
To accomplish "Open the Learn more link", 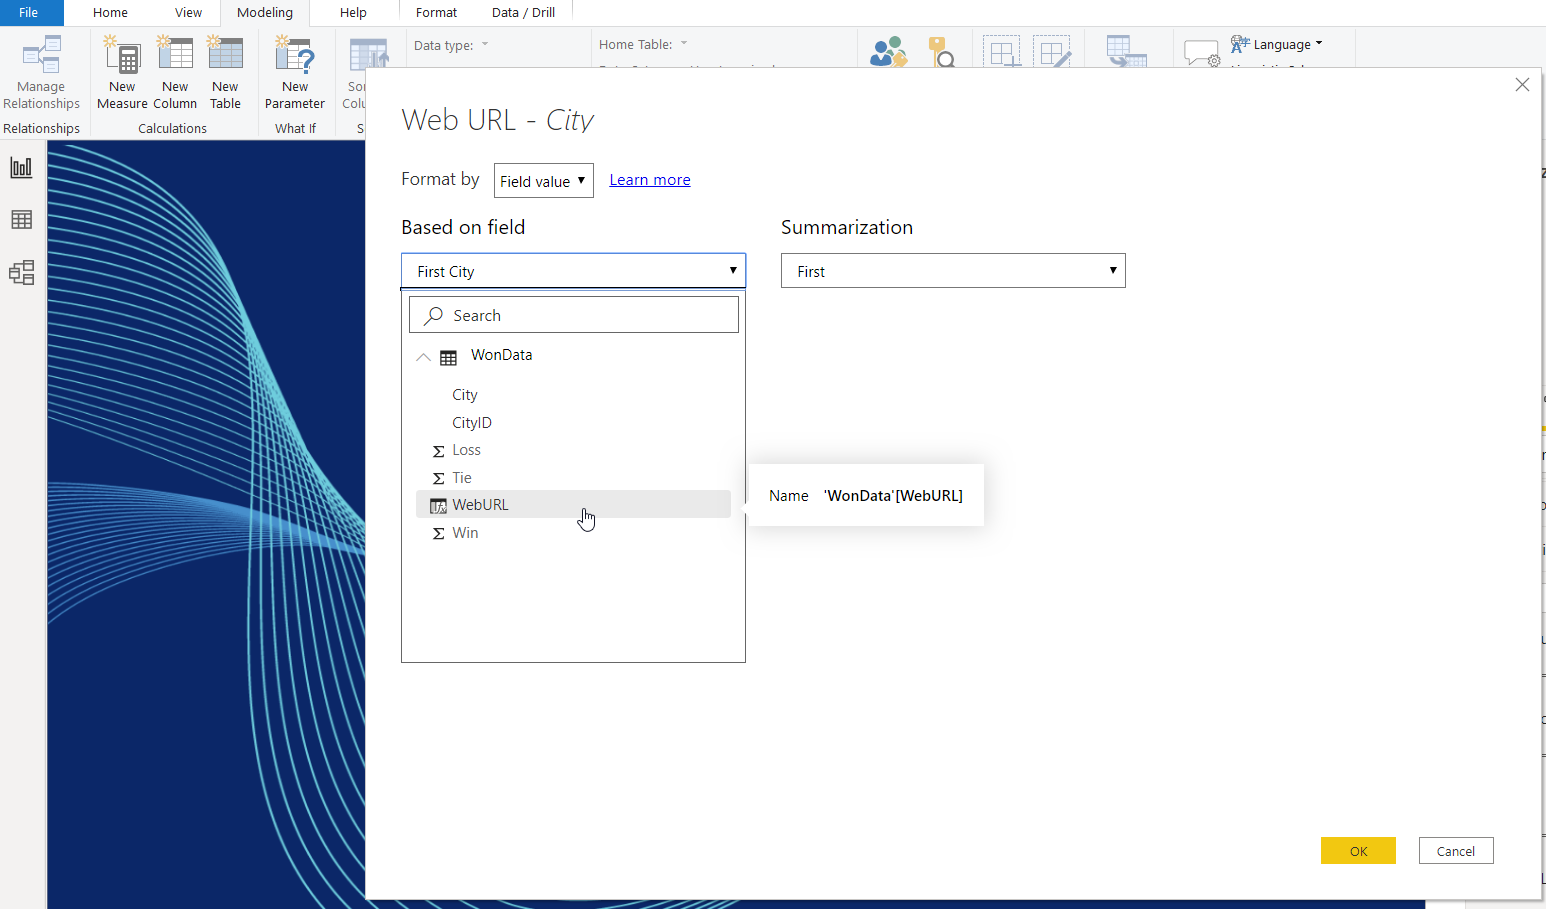I will (x=650, y=180).
